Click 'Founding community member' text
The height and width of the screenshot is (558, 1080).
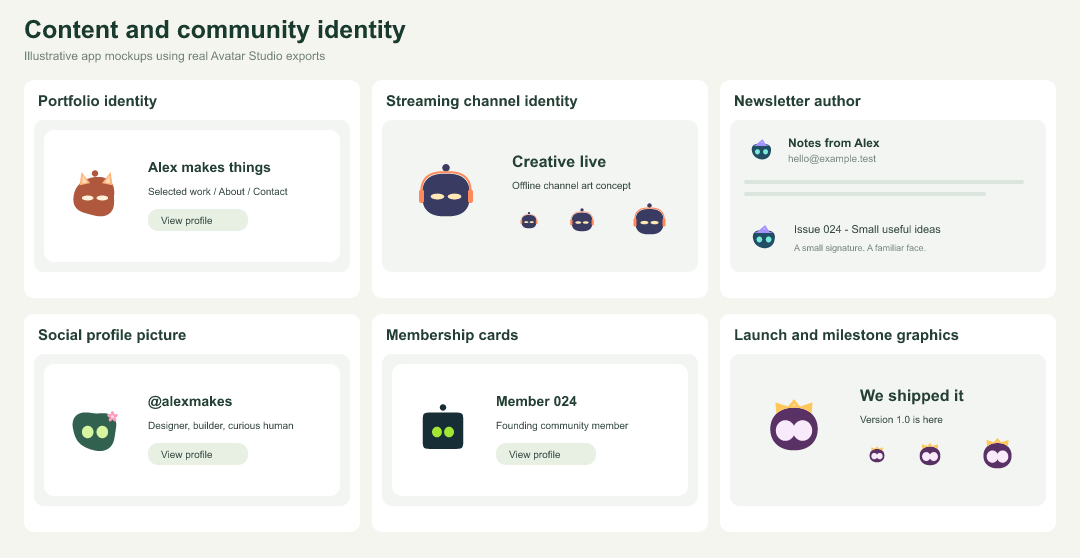(562, 426)
